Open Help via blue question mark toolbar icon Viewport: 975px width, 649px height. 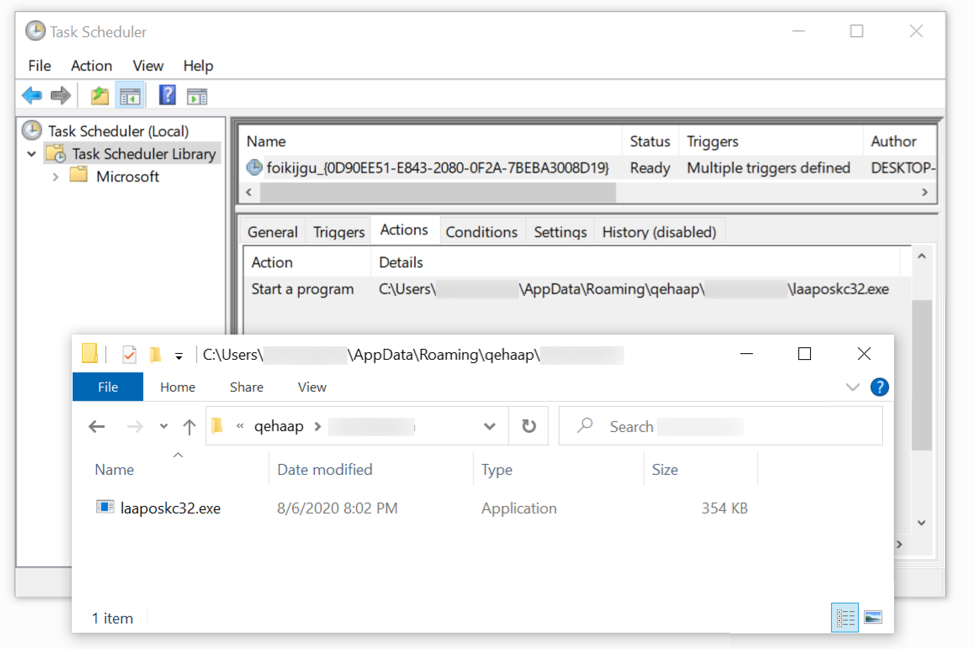pos(167,95)
